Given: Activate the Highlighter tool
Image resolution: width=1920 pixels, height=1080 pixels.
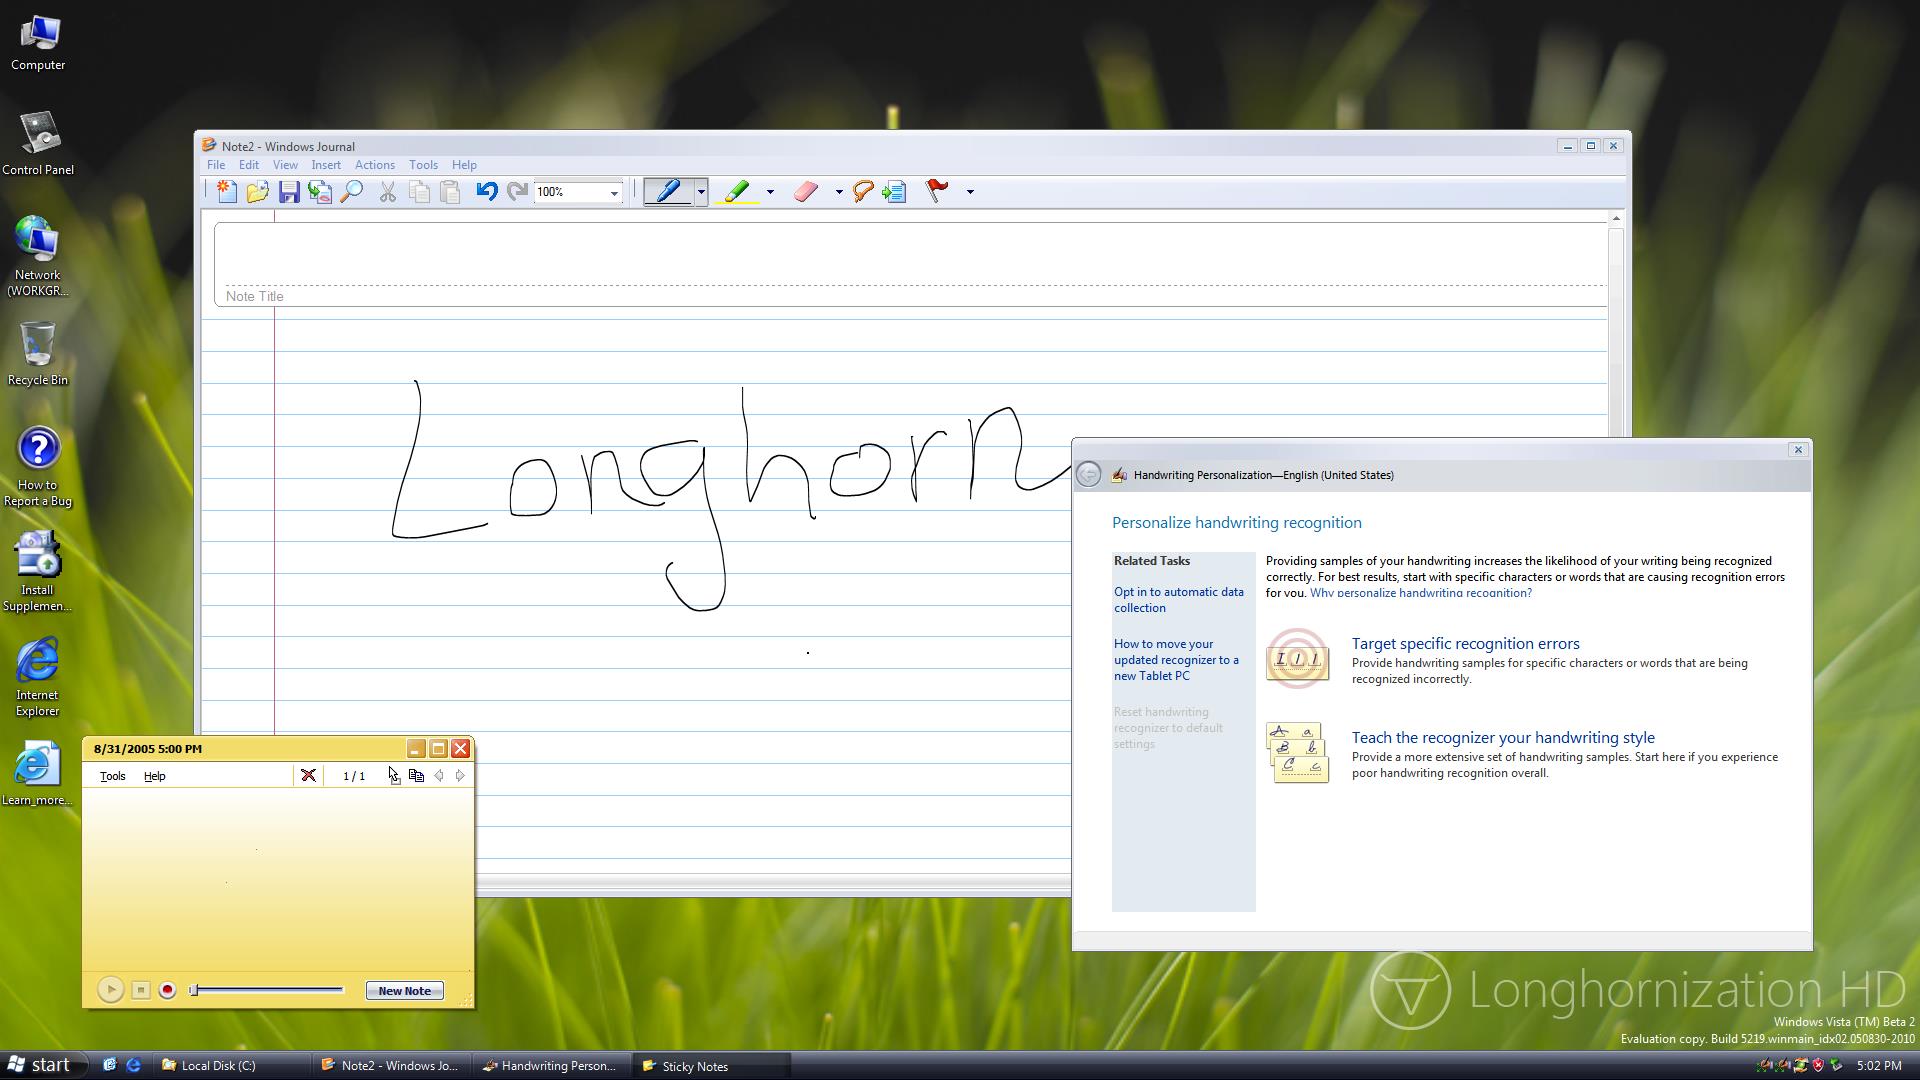Looking at the screenshot, I should 738,192.
